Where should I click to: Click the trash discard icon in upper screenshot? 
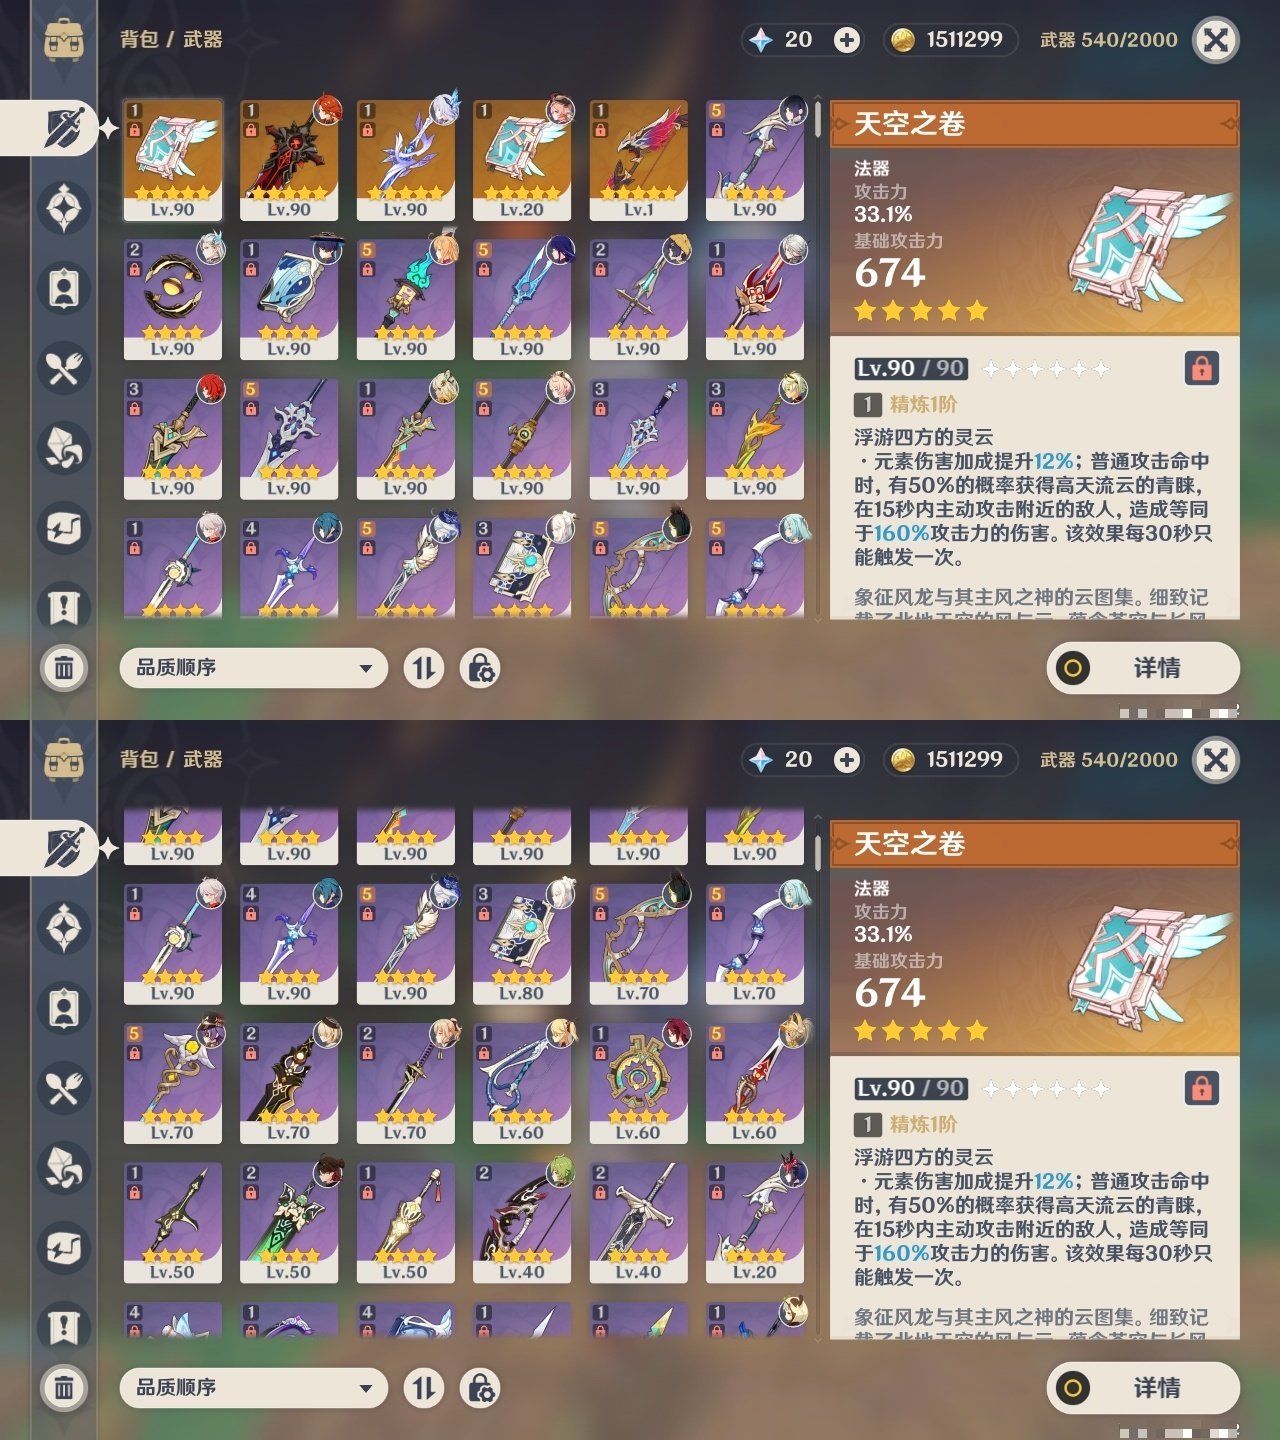[64, 667]
